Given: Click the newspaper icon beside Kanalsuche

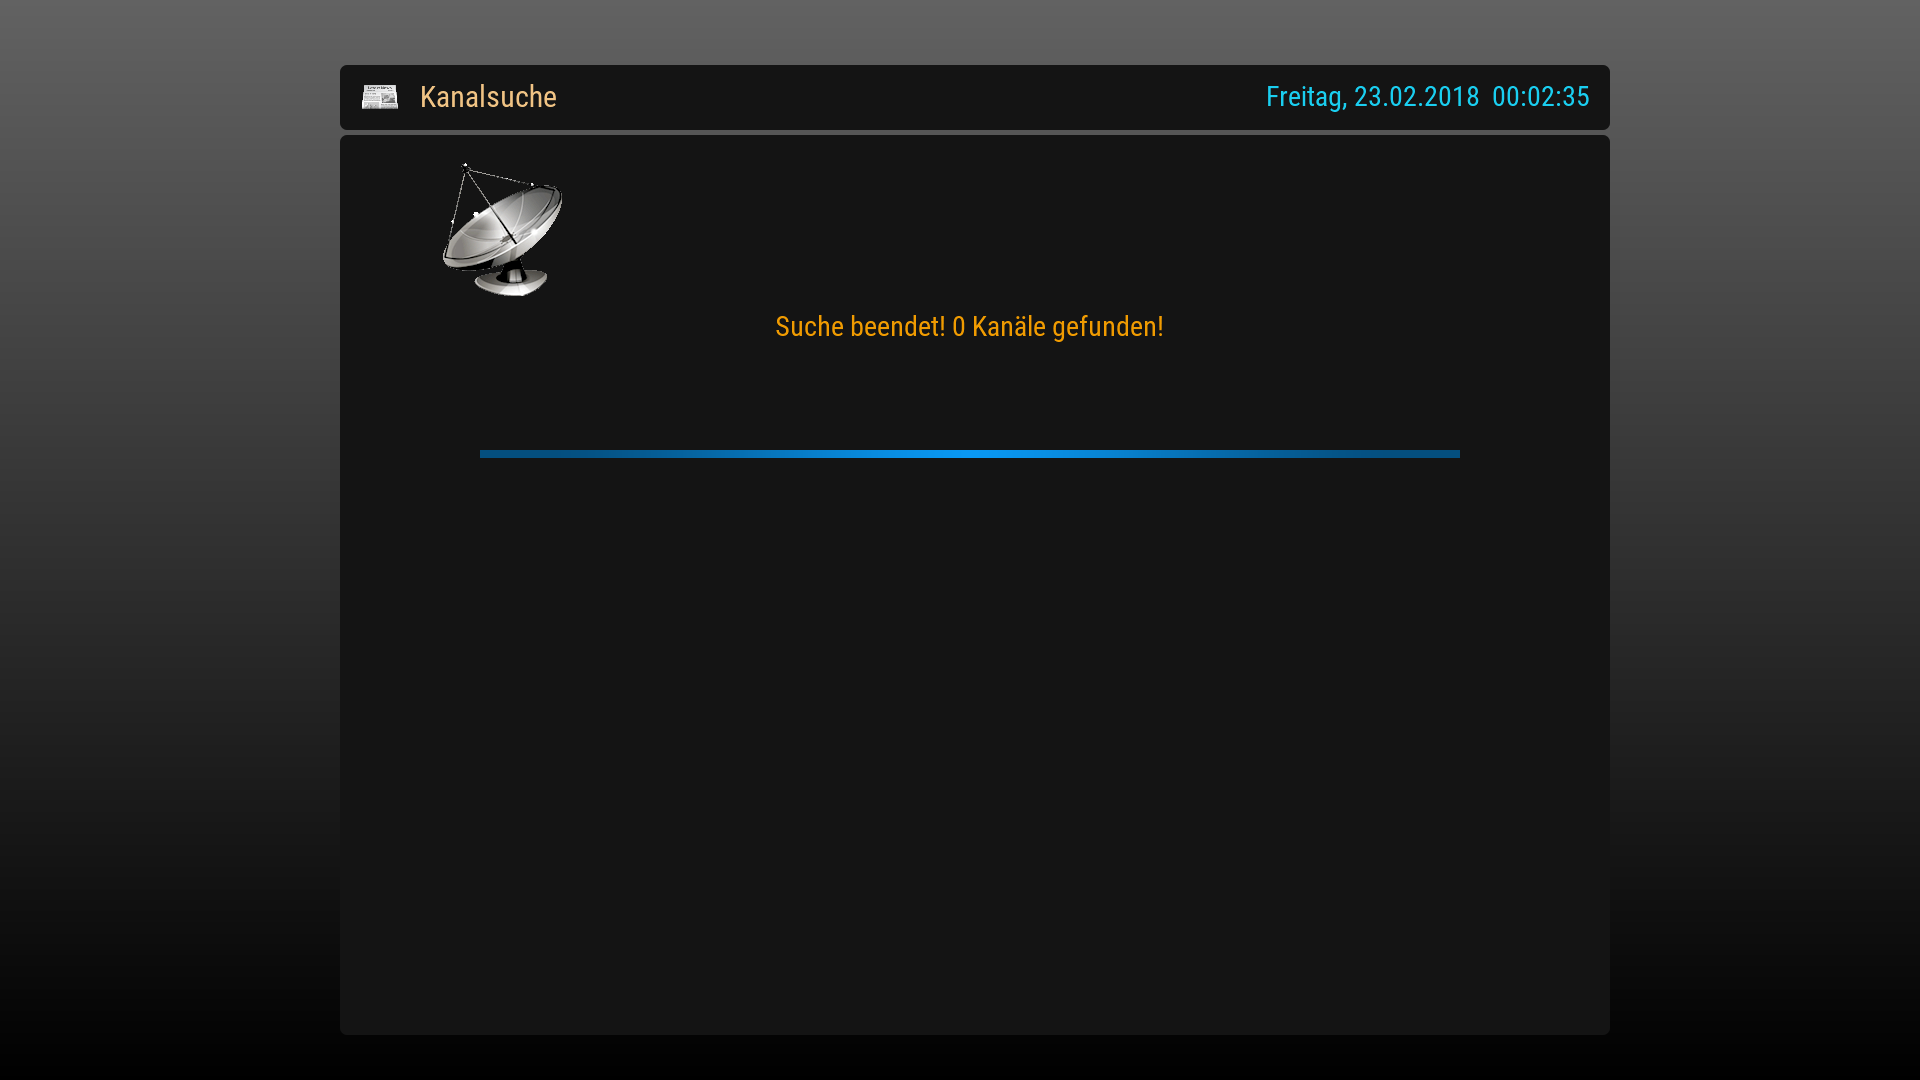Looking at the screenshot, I should [x=380, y=97].
